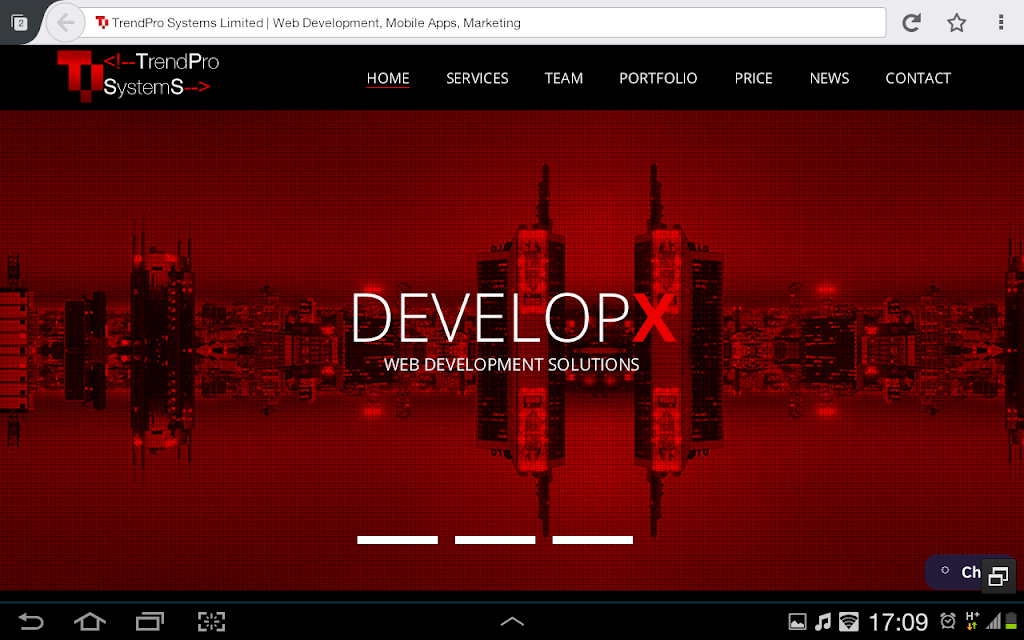The image size is (1024, 640).
Task: Tap the H+ mobile data indicator
Action: tap(972, 620)
